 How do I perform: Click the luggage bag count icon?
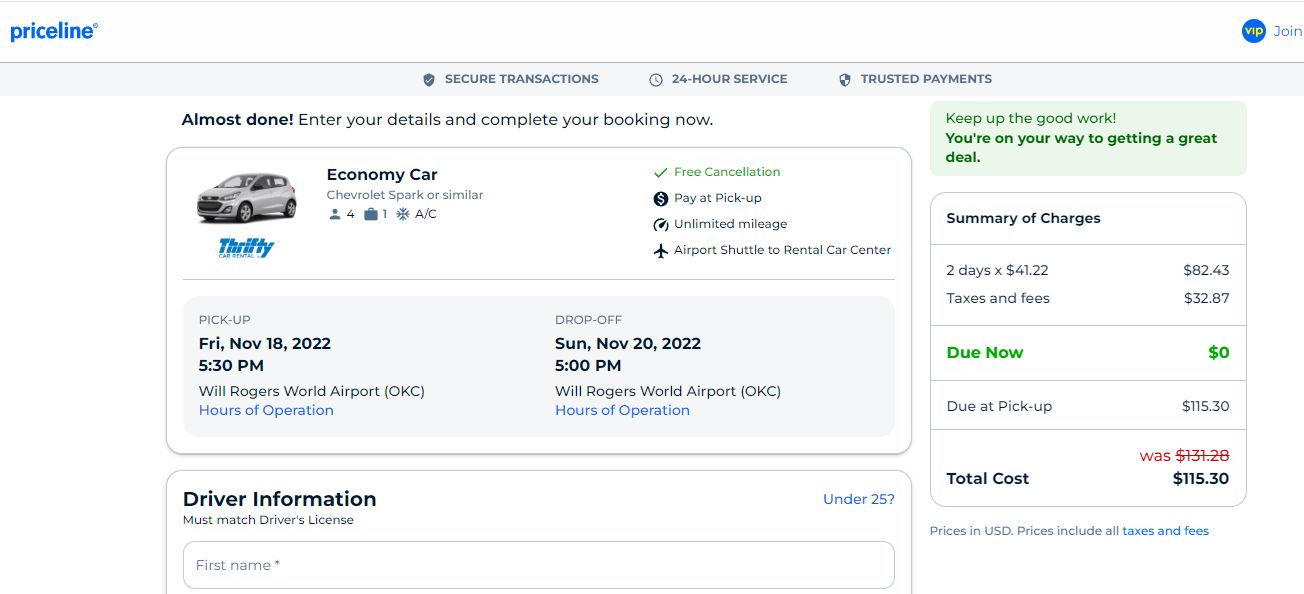point(371,214)
